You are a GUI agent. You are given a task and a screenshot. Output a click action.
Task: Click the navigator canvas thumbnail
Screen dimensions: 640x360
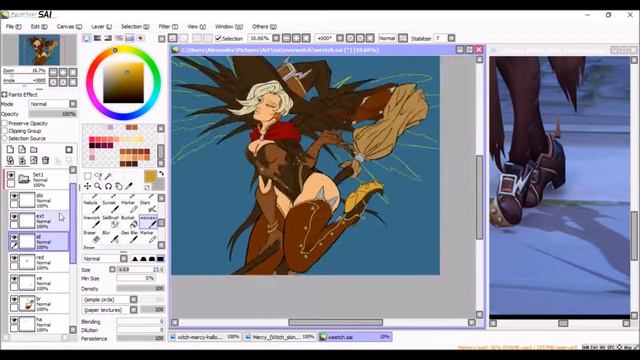pos(39,50)
